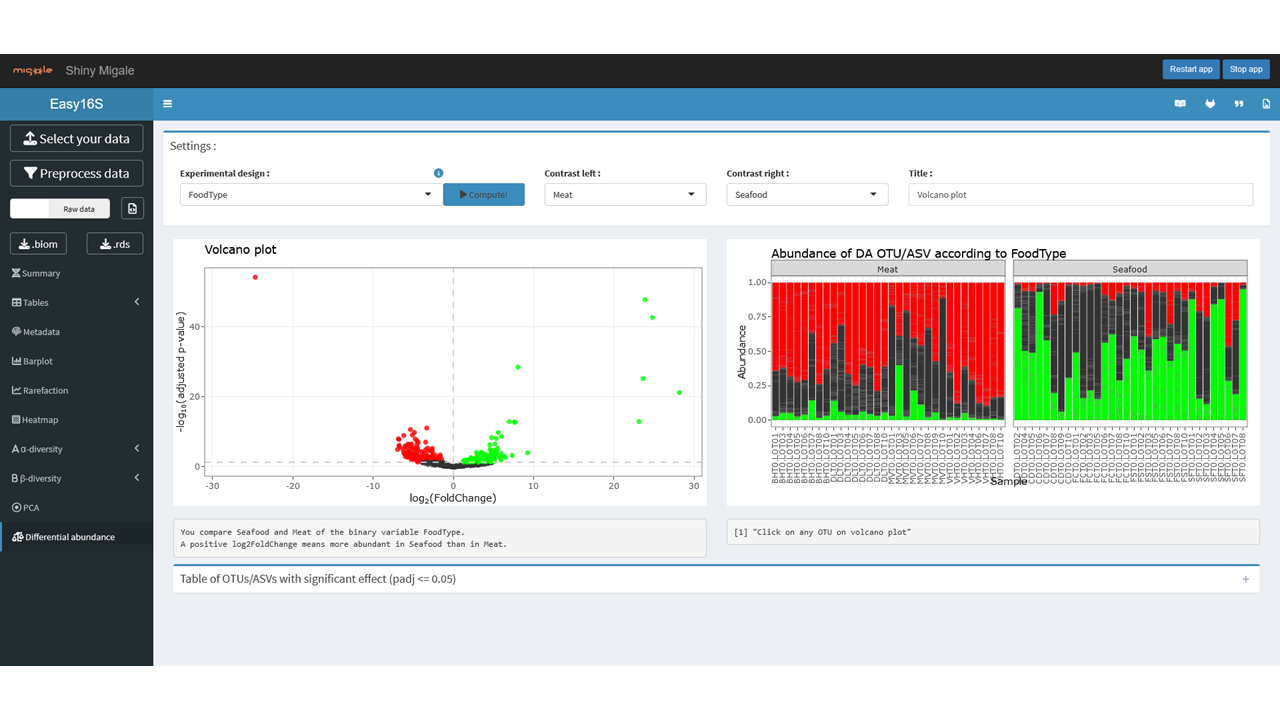Image resolution: width=1280 pixels, height=720 pixels.
Task: Download the .biom file
Action: pos(39,244)
